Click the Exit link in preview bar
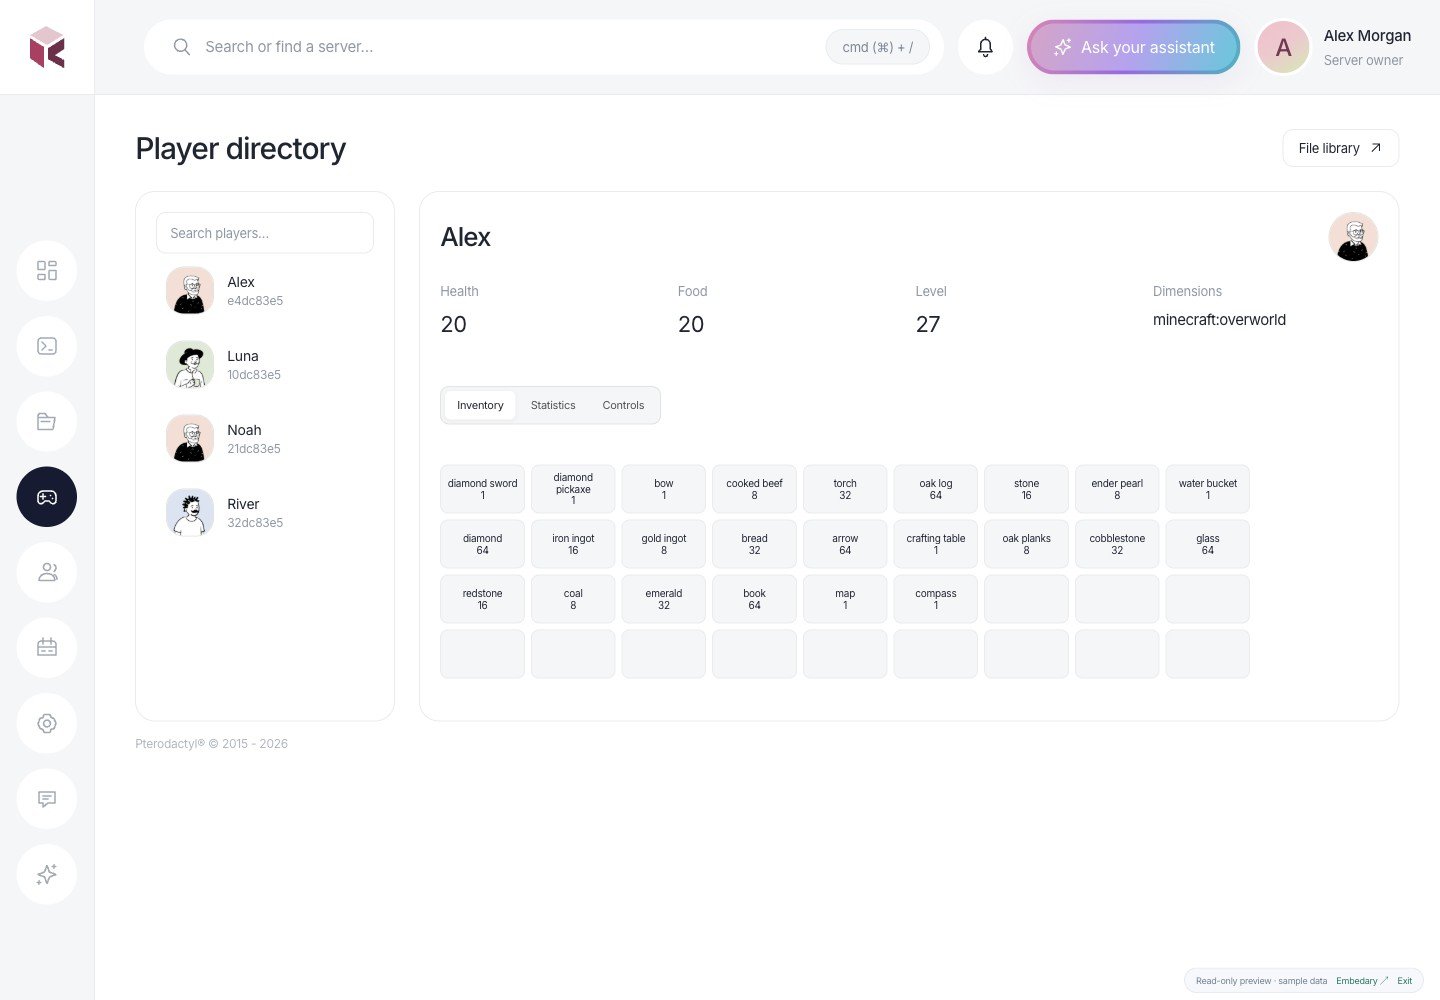Screen dimensions: 1440x1000 tap(1405, 981)
